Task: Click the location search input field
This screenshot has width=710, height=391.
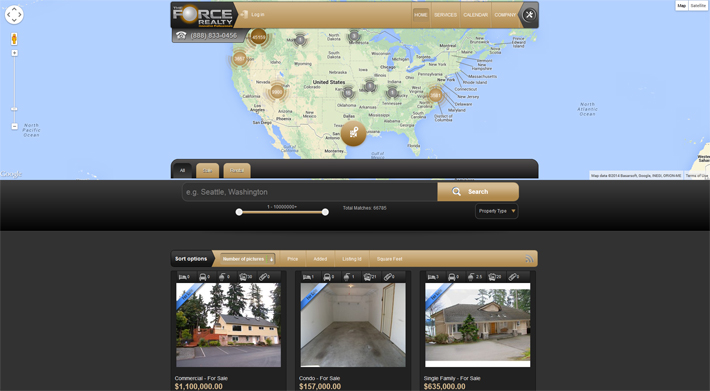Action: [x=310, y=192]
